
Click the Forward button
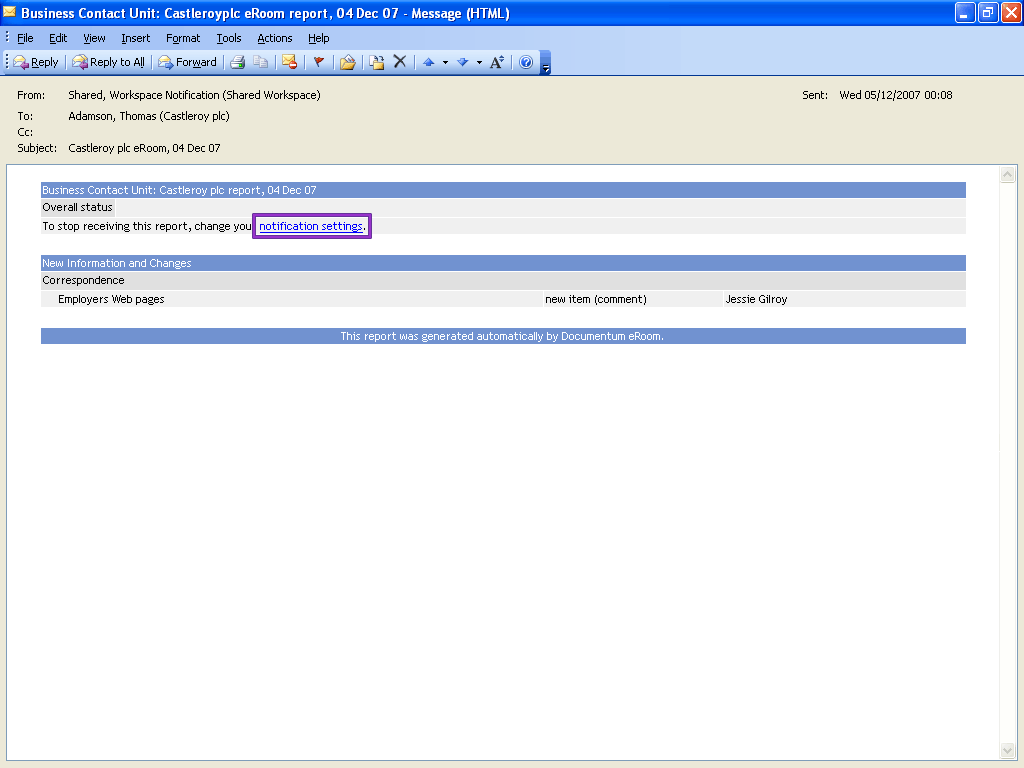(188, 62)
